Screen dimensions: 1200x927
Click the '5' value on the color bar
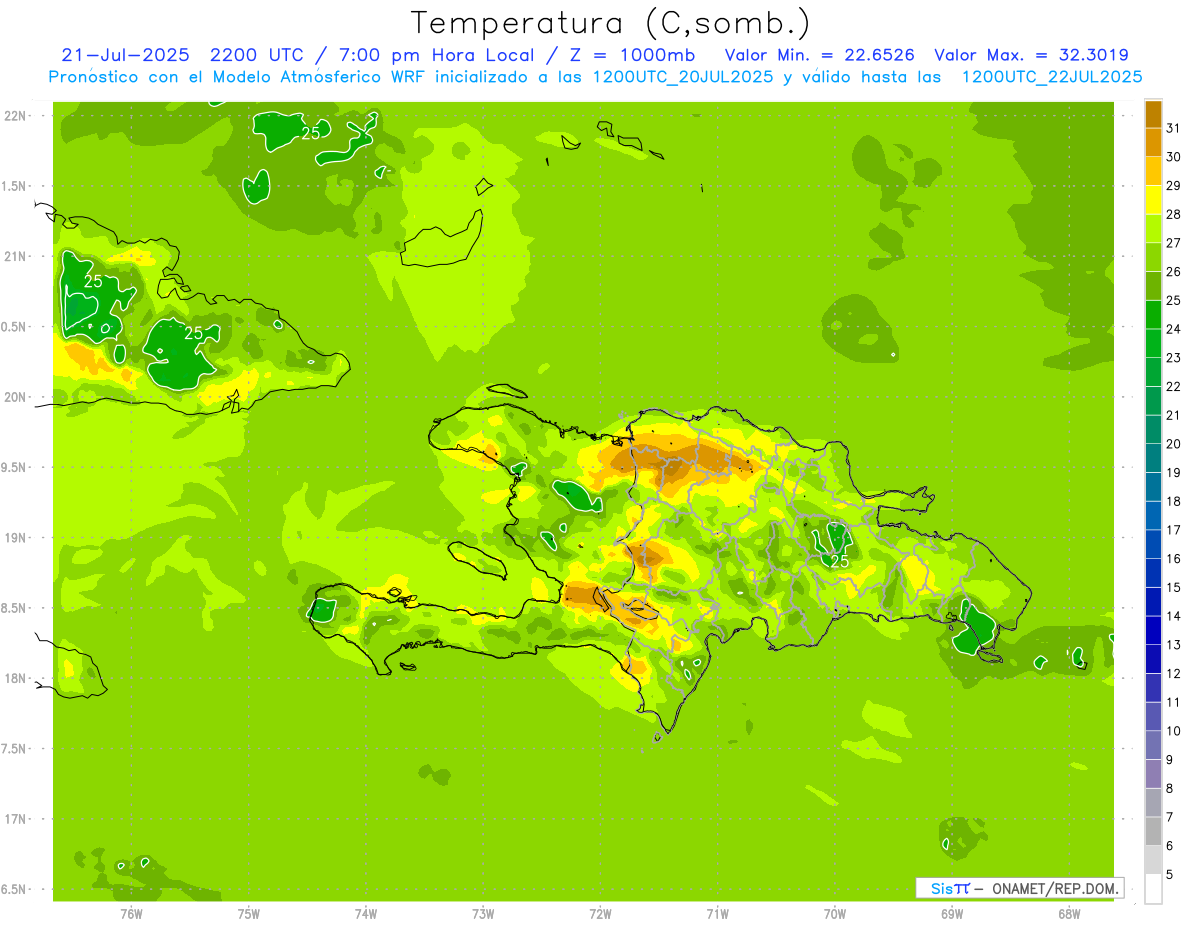coord(1170,874)
